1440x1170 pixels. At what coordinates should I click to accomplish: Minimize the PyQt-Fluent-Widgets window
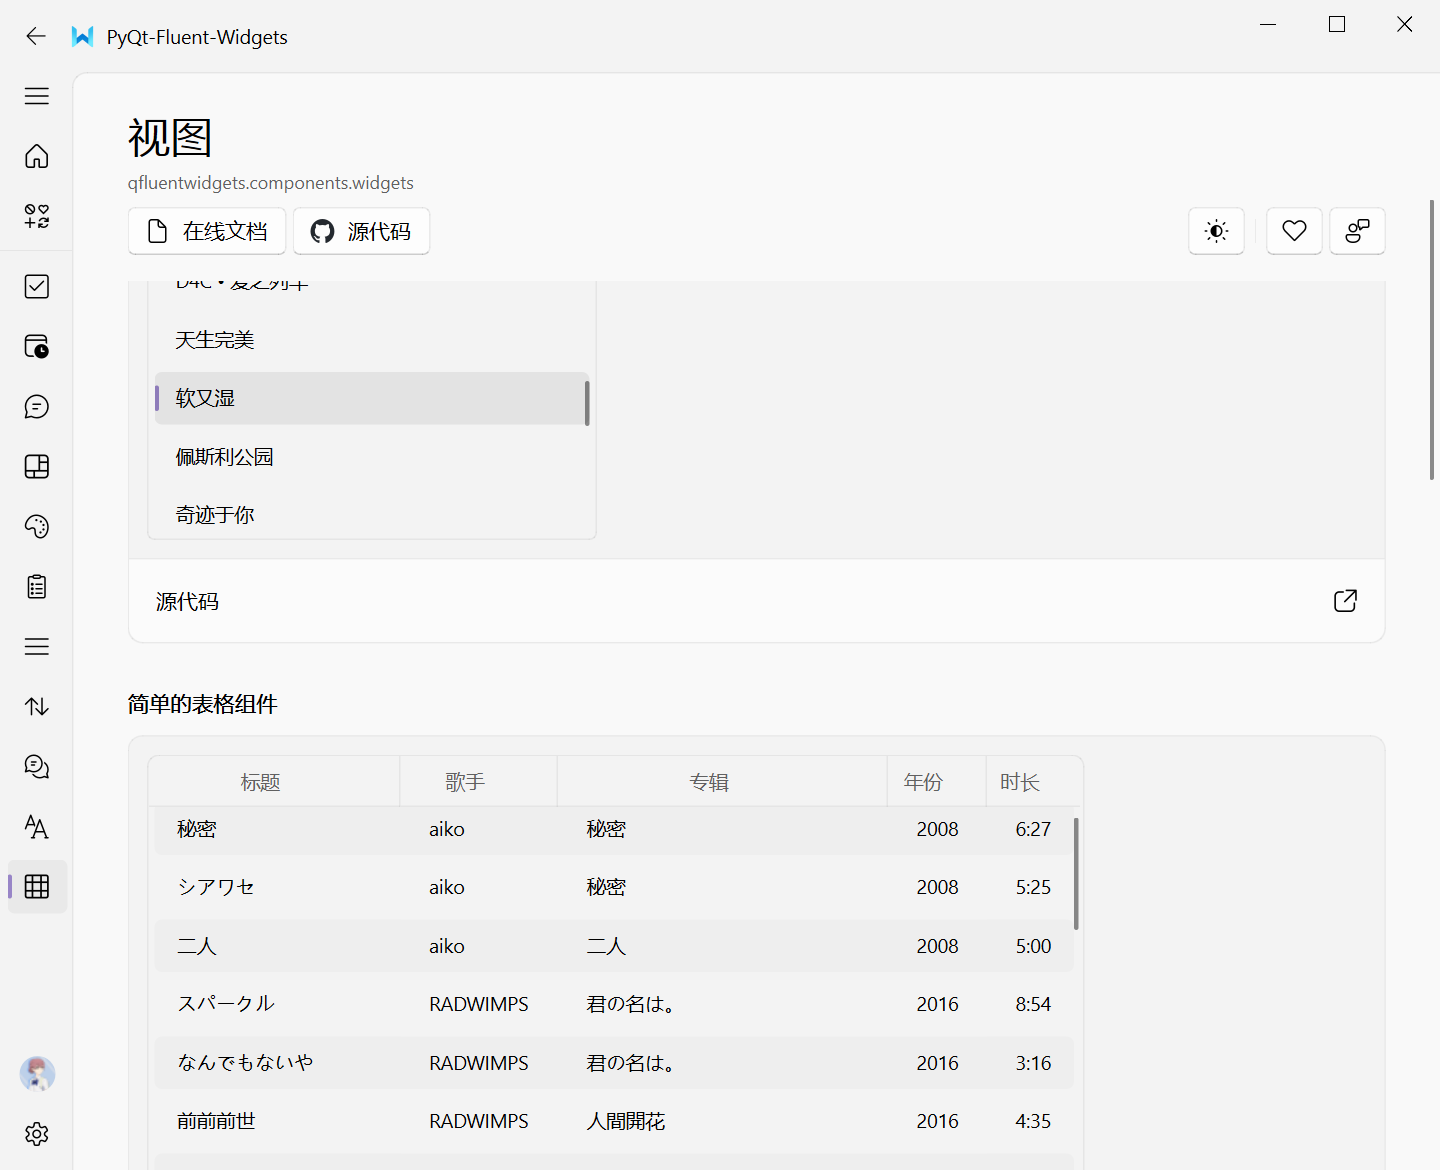click(x=1268, y=24)
